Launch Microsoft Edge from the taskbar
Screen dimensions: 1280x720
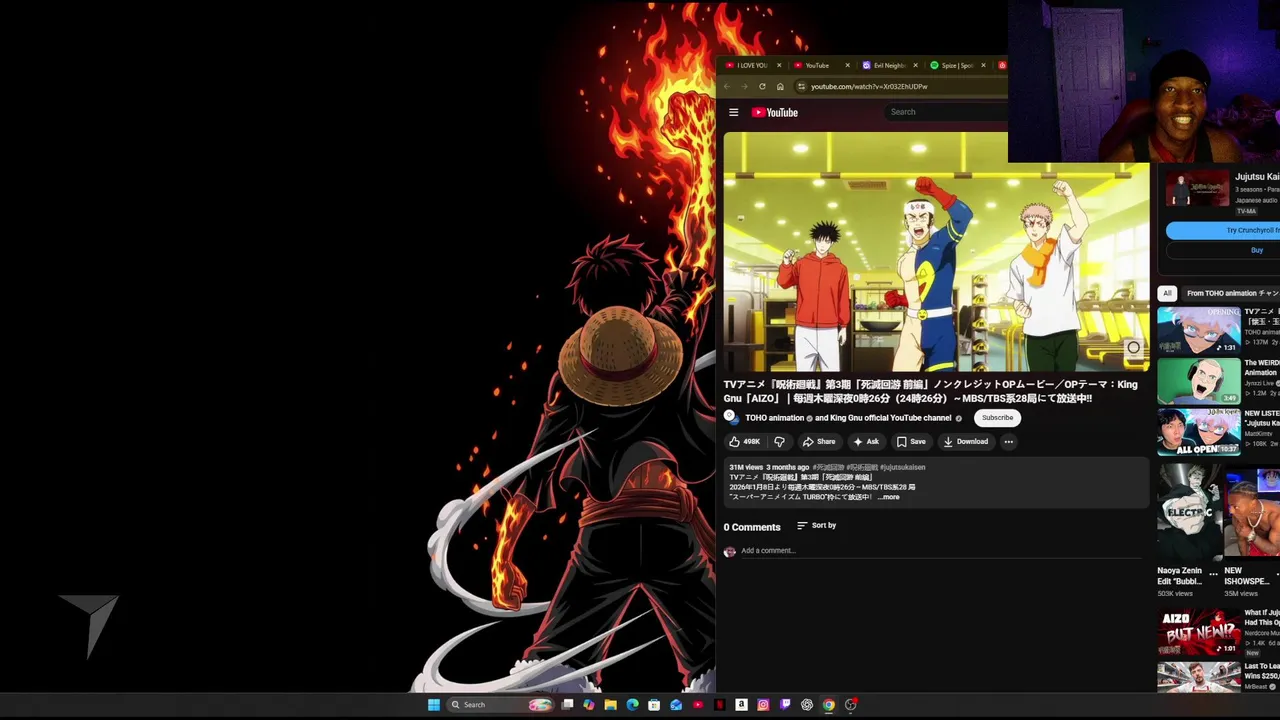[632, 705]
